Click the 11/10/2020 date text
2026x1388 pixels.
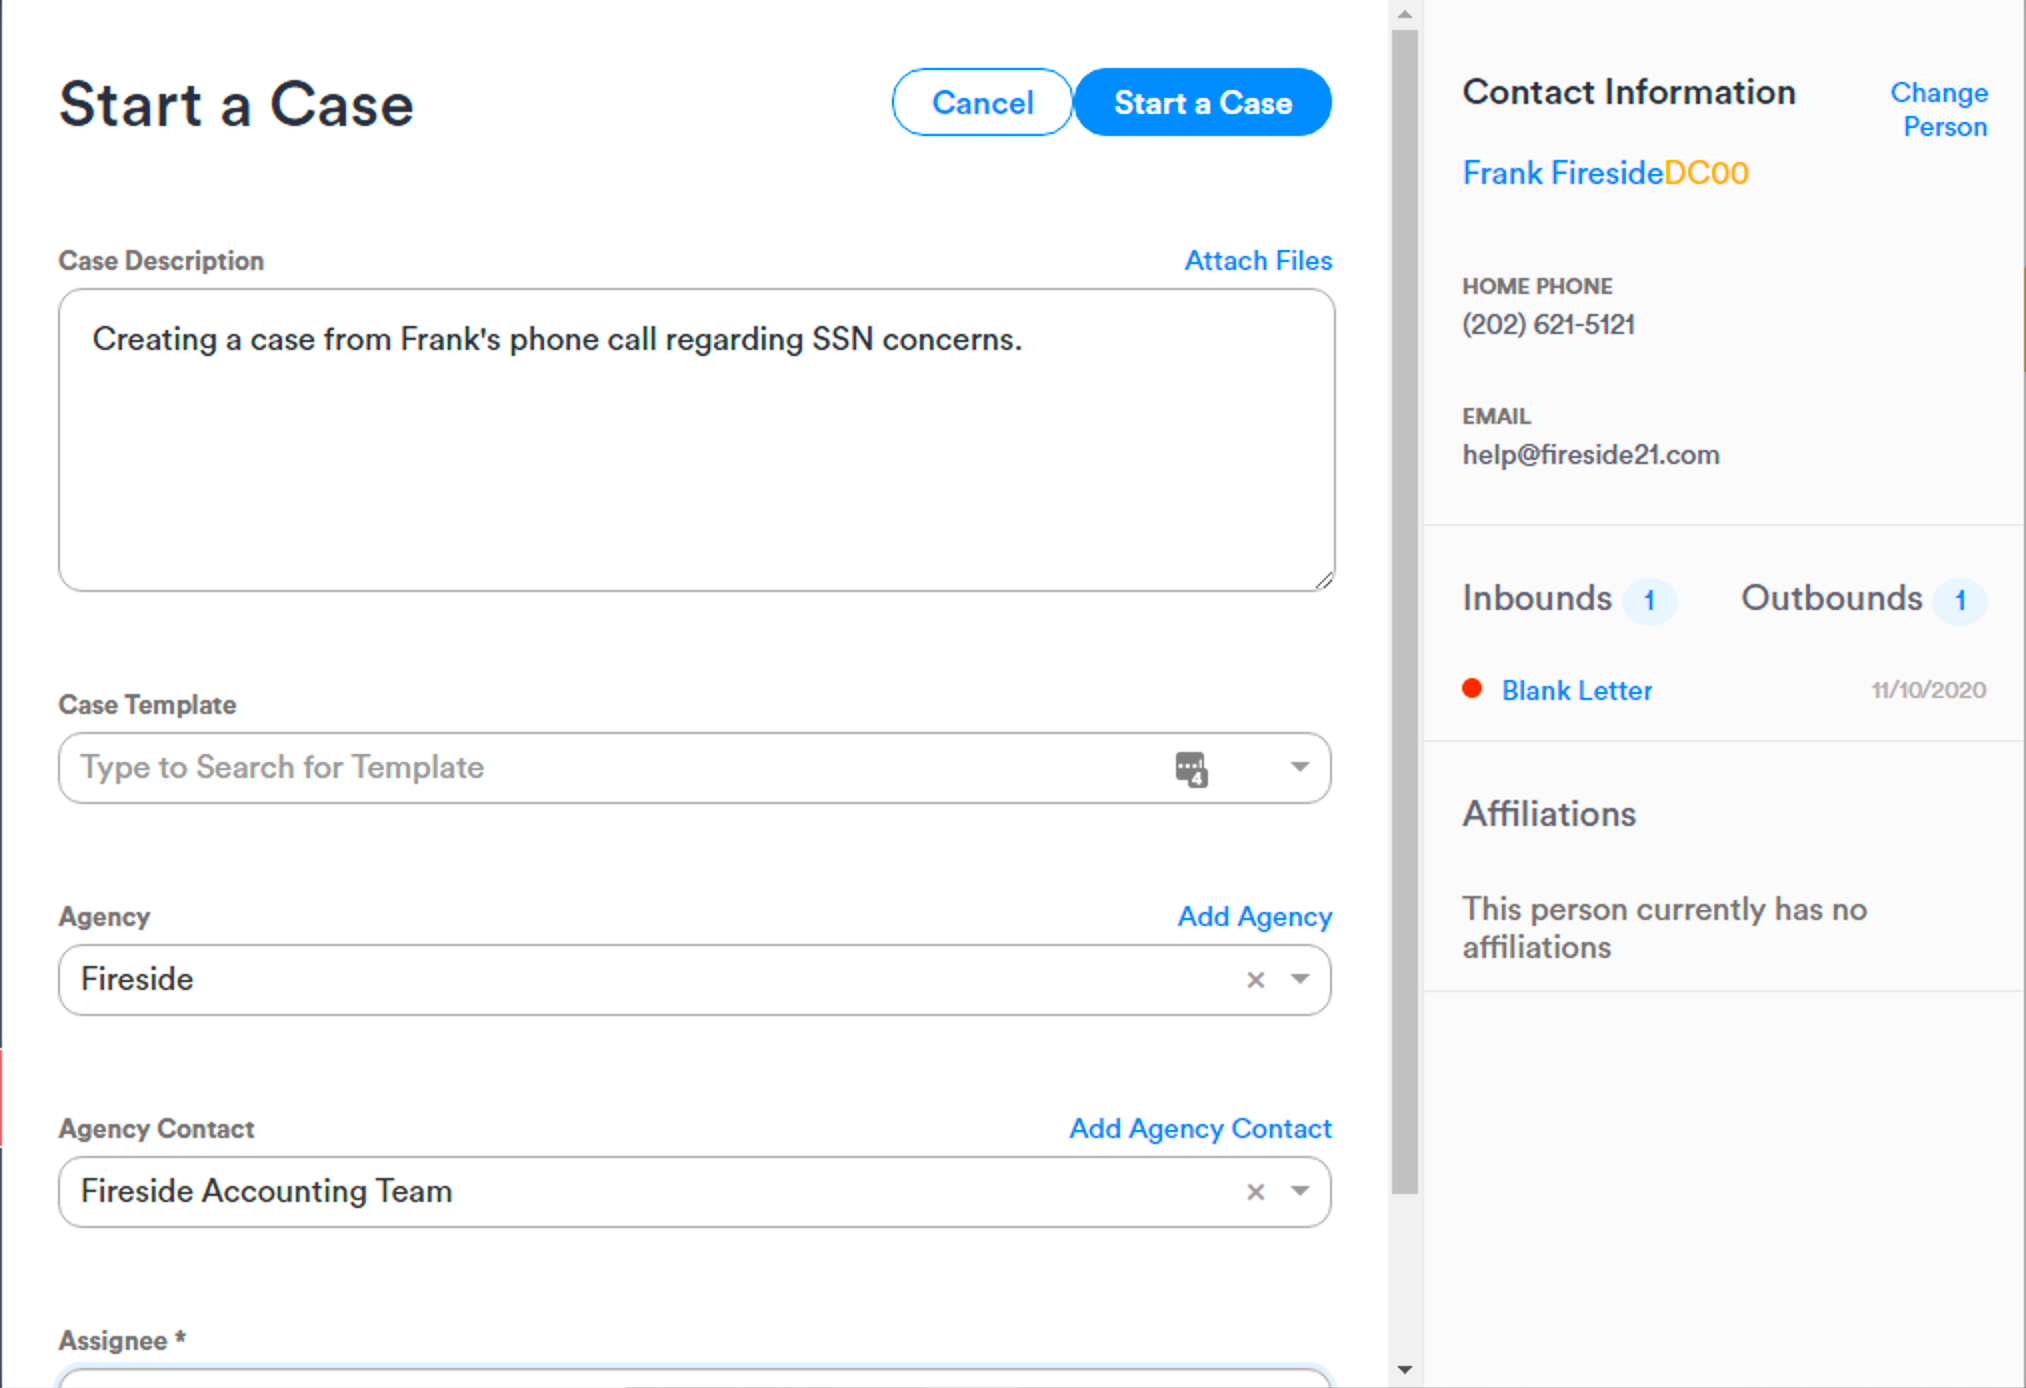click(1929, 690)
